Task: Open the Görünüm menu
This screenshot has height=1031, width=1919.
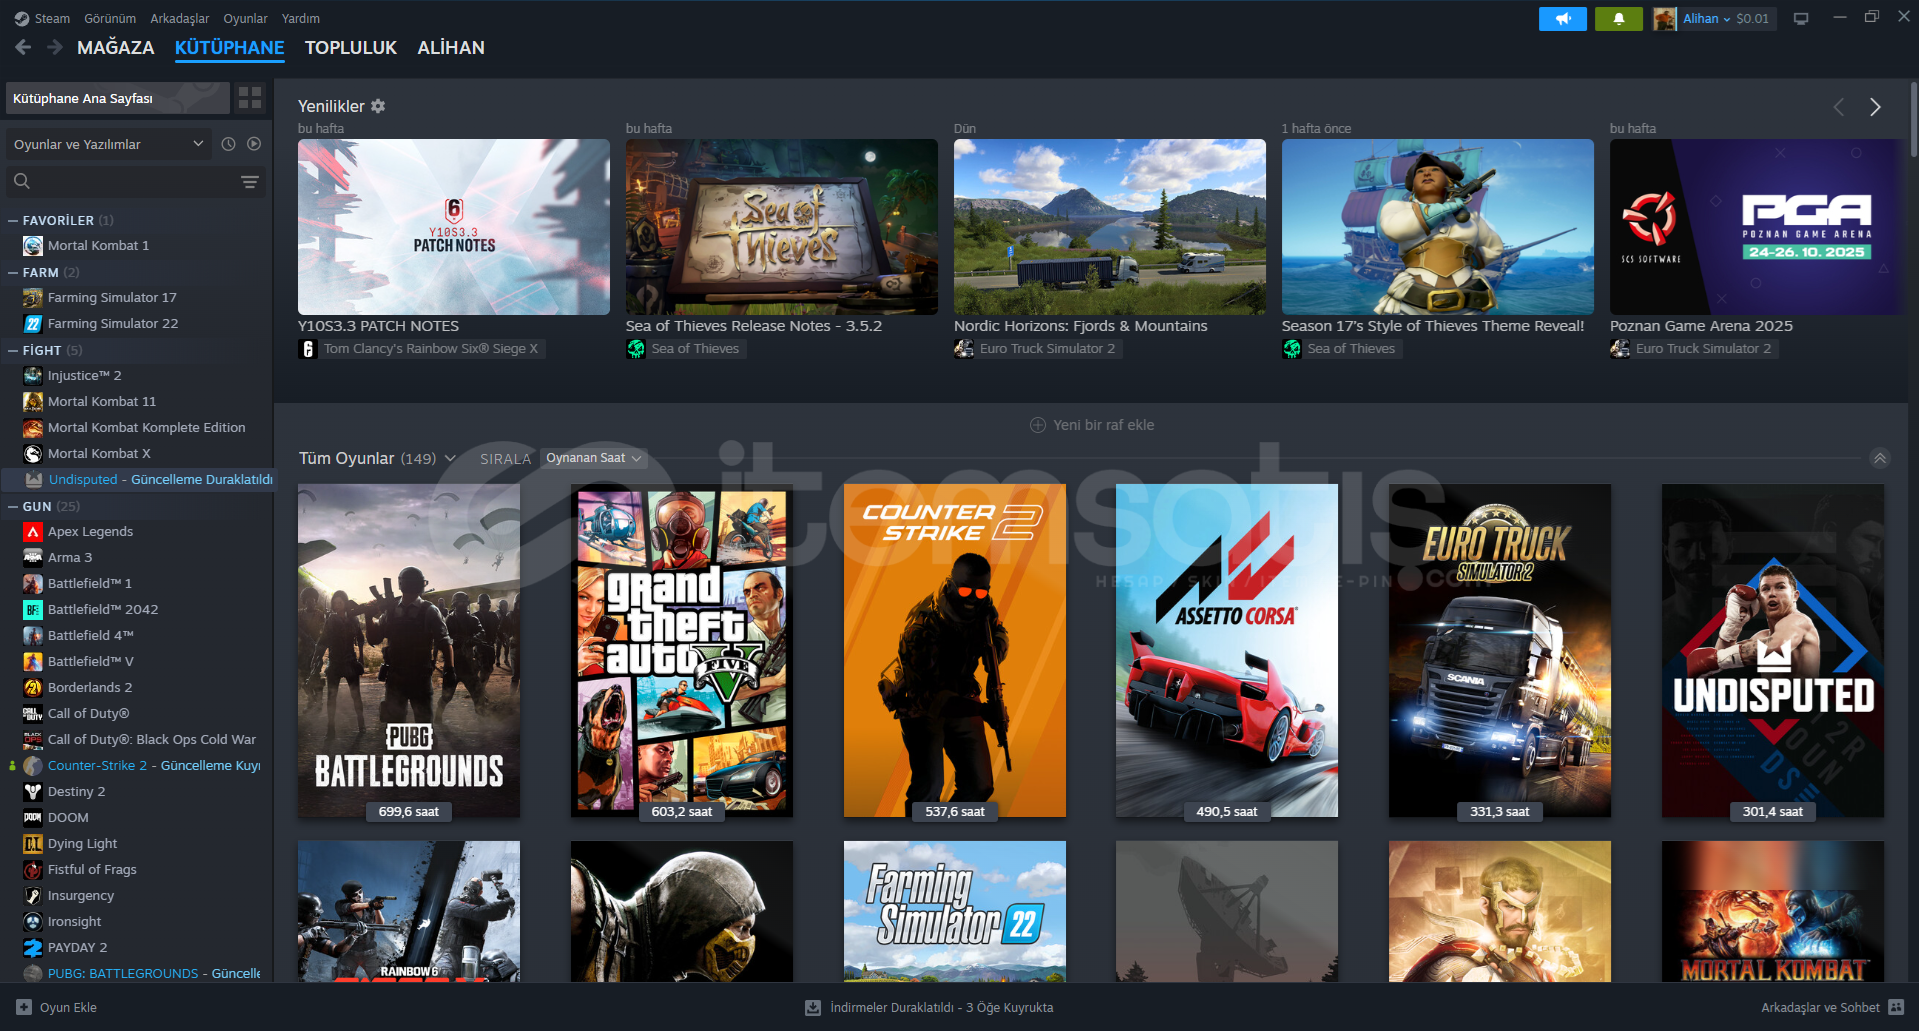Action: click(110, 19)
